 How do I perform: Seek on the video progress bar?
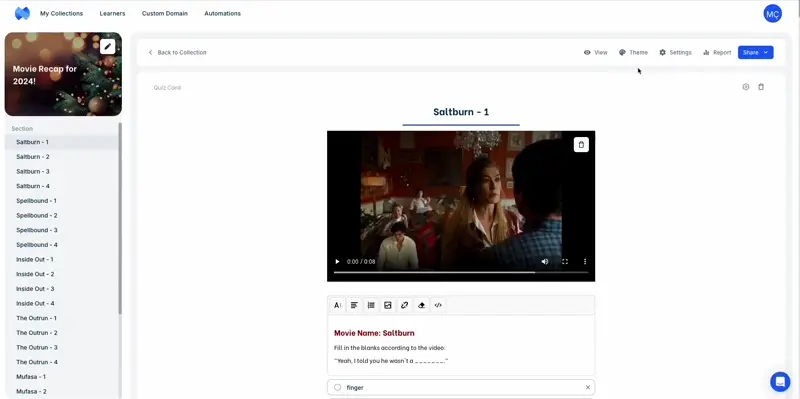(461, 272)
